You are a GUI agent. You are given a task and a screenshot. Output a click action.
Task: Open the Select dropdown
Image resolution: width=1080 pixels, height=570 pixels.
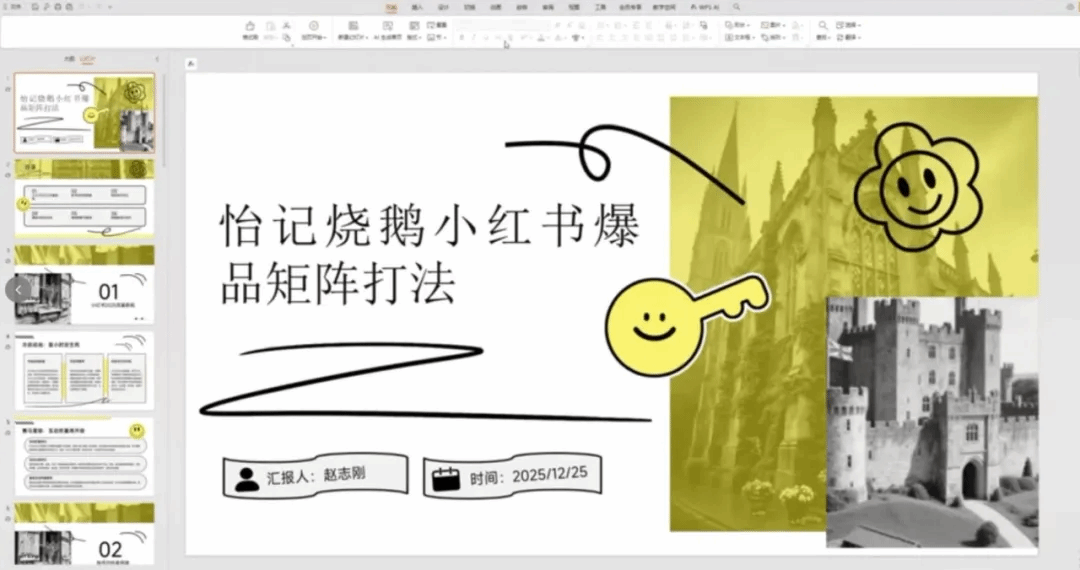(x=849, y=25)
